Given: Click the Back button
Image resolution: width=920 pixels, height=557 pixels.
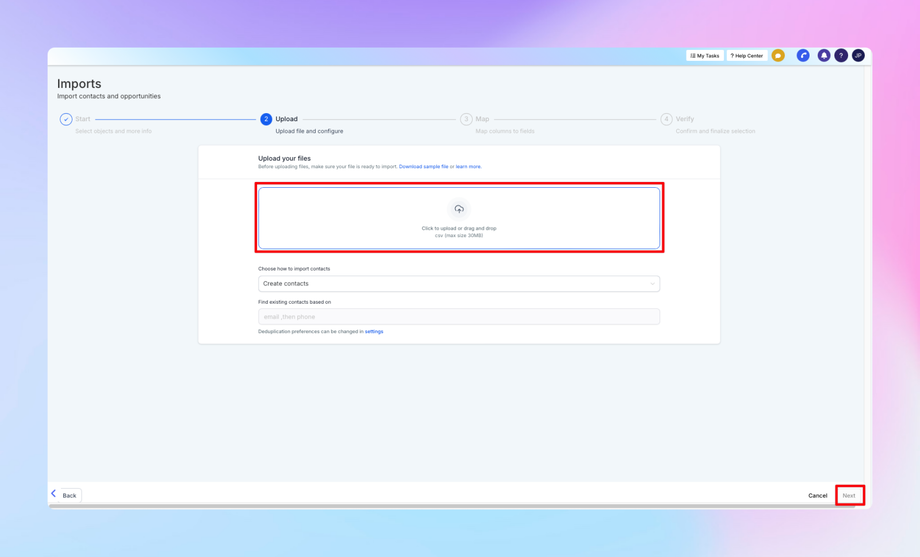Looking at the screenshot, I should [x=69, y=495].
